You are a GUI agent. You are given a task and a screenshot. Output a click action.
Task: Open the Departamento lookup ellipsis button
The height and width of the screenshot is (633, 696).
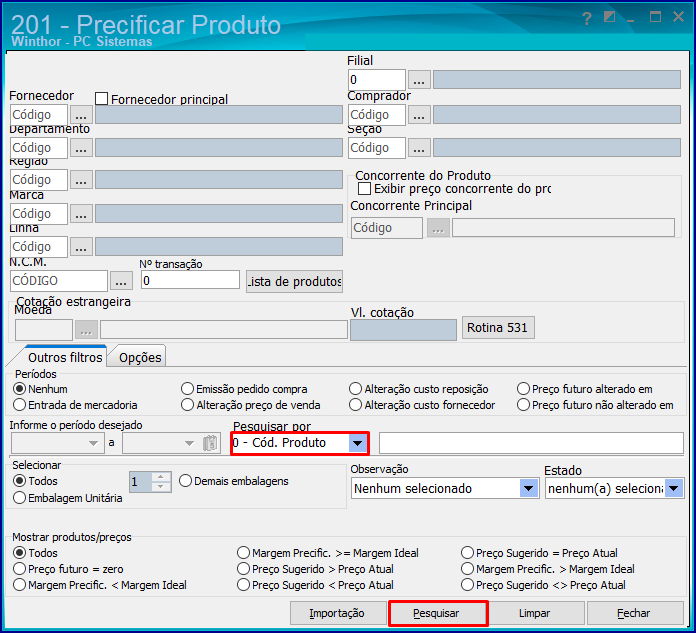click(81, 148)
